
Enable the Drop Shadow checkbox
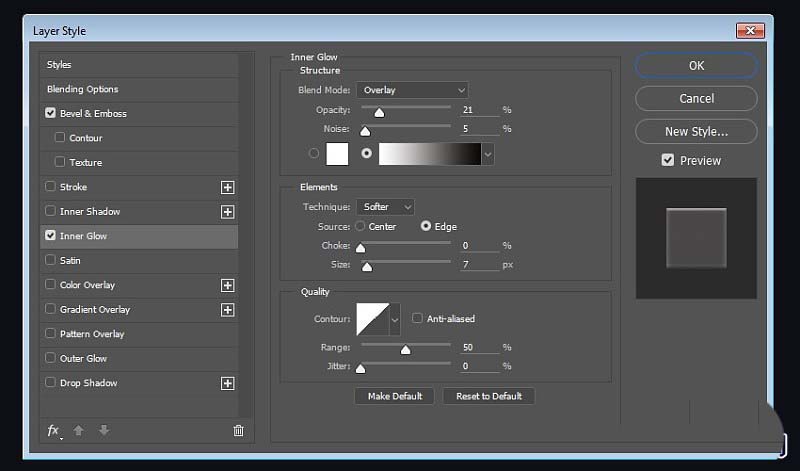click(50, 382)
